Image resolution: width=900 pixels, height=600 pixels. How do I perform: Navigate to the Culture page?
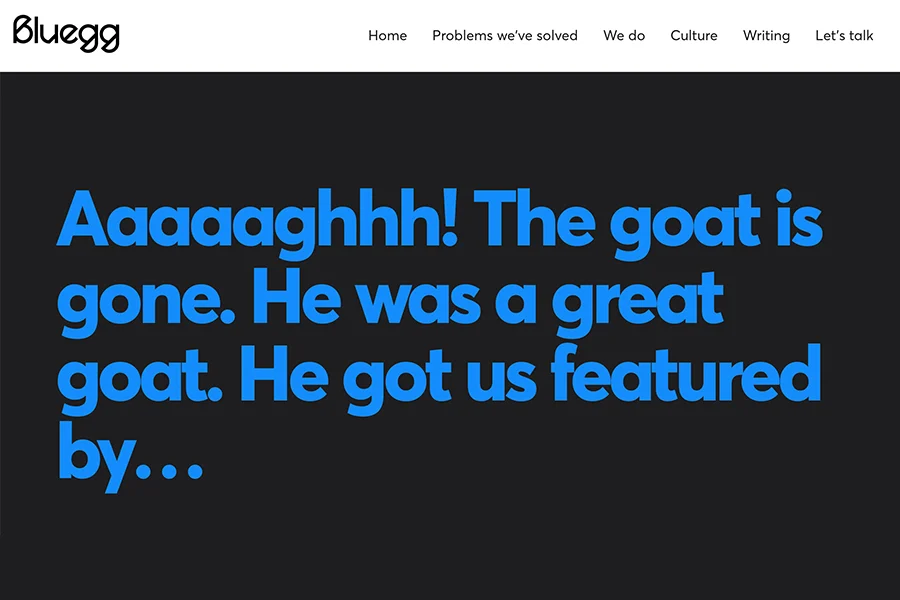point(694,36)
